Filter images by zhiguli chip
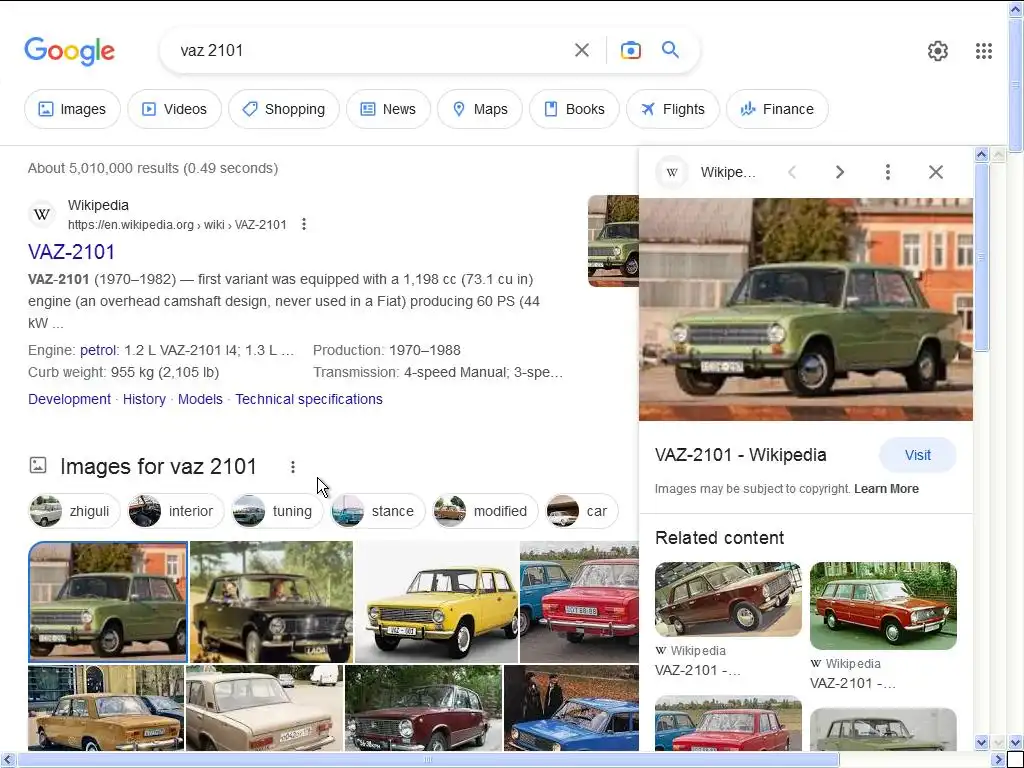 point(74,511)
